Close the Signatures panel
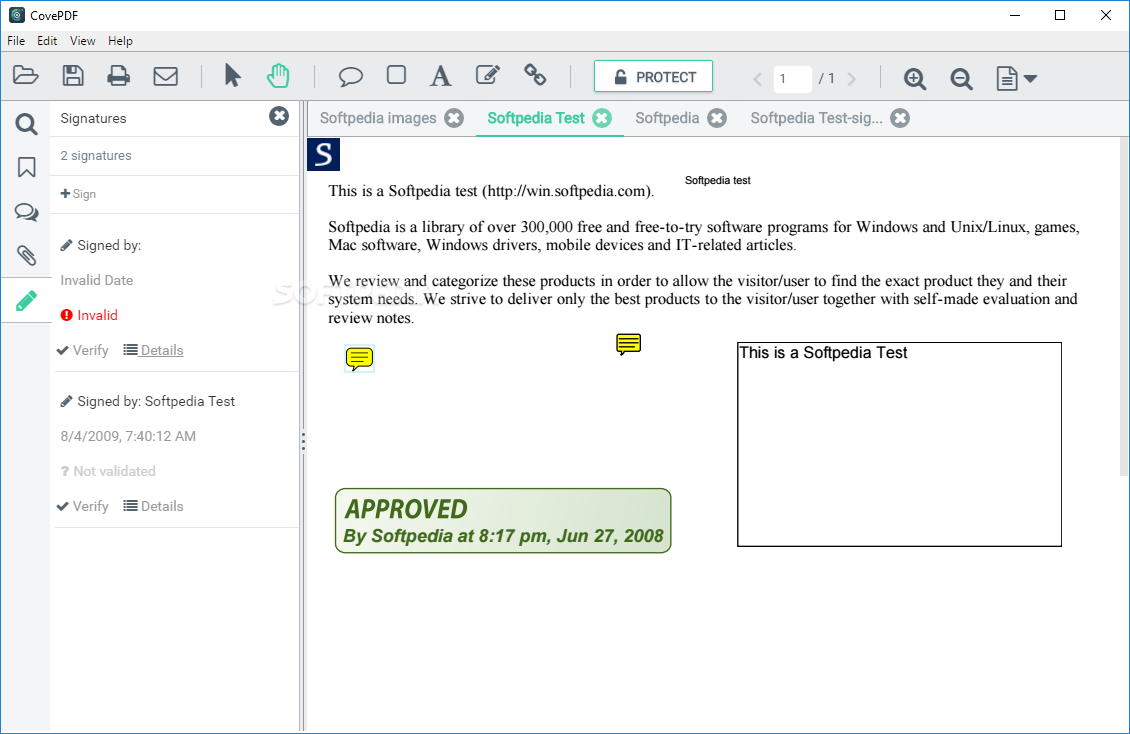Image resolution: width=1130 pixels, height=734 pixels. click(x=279, y=116)
